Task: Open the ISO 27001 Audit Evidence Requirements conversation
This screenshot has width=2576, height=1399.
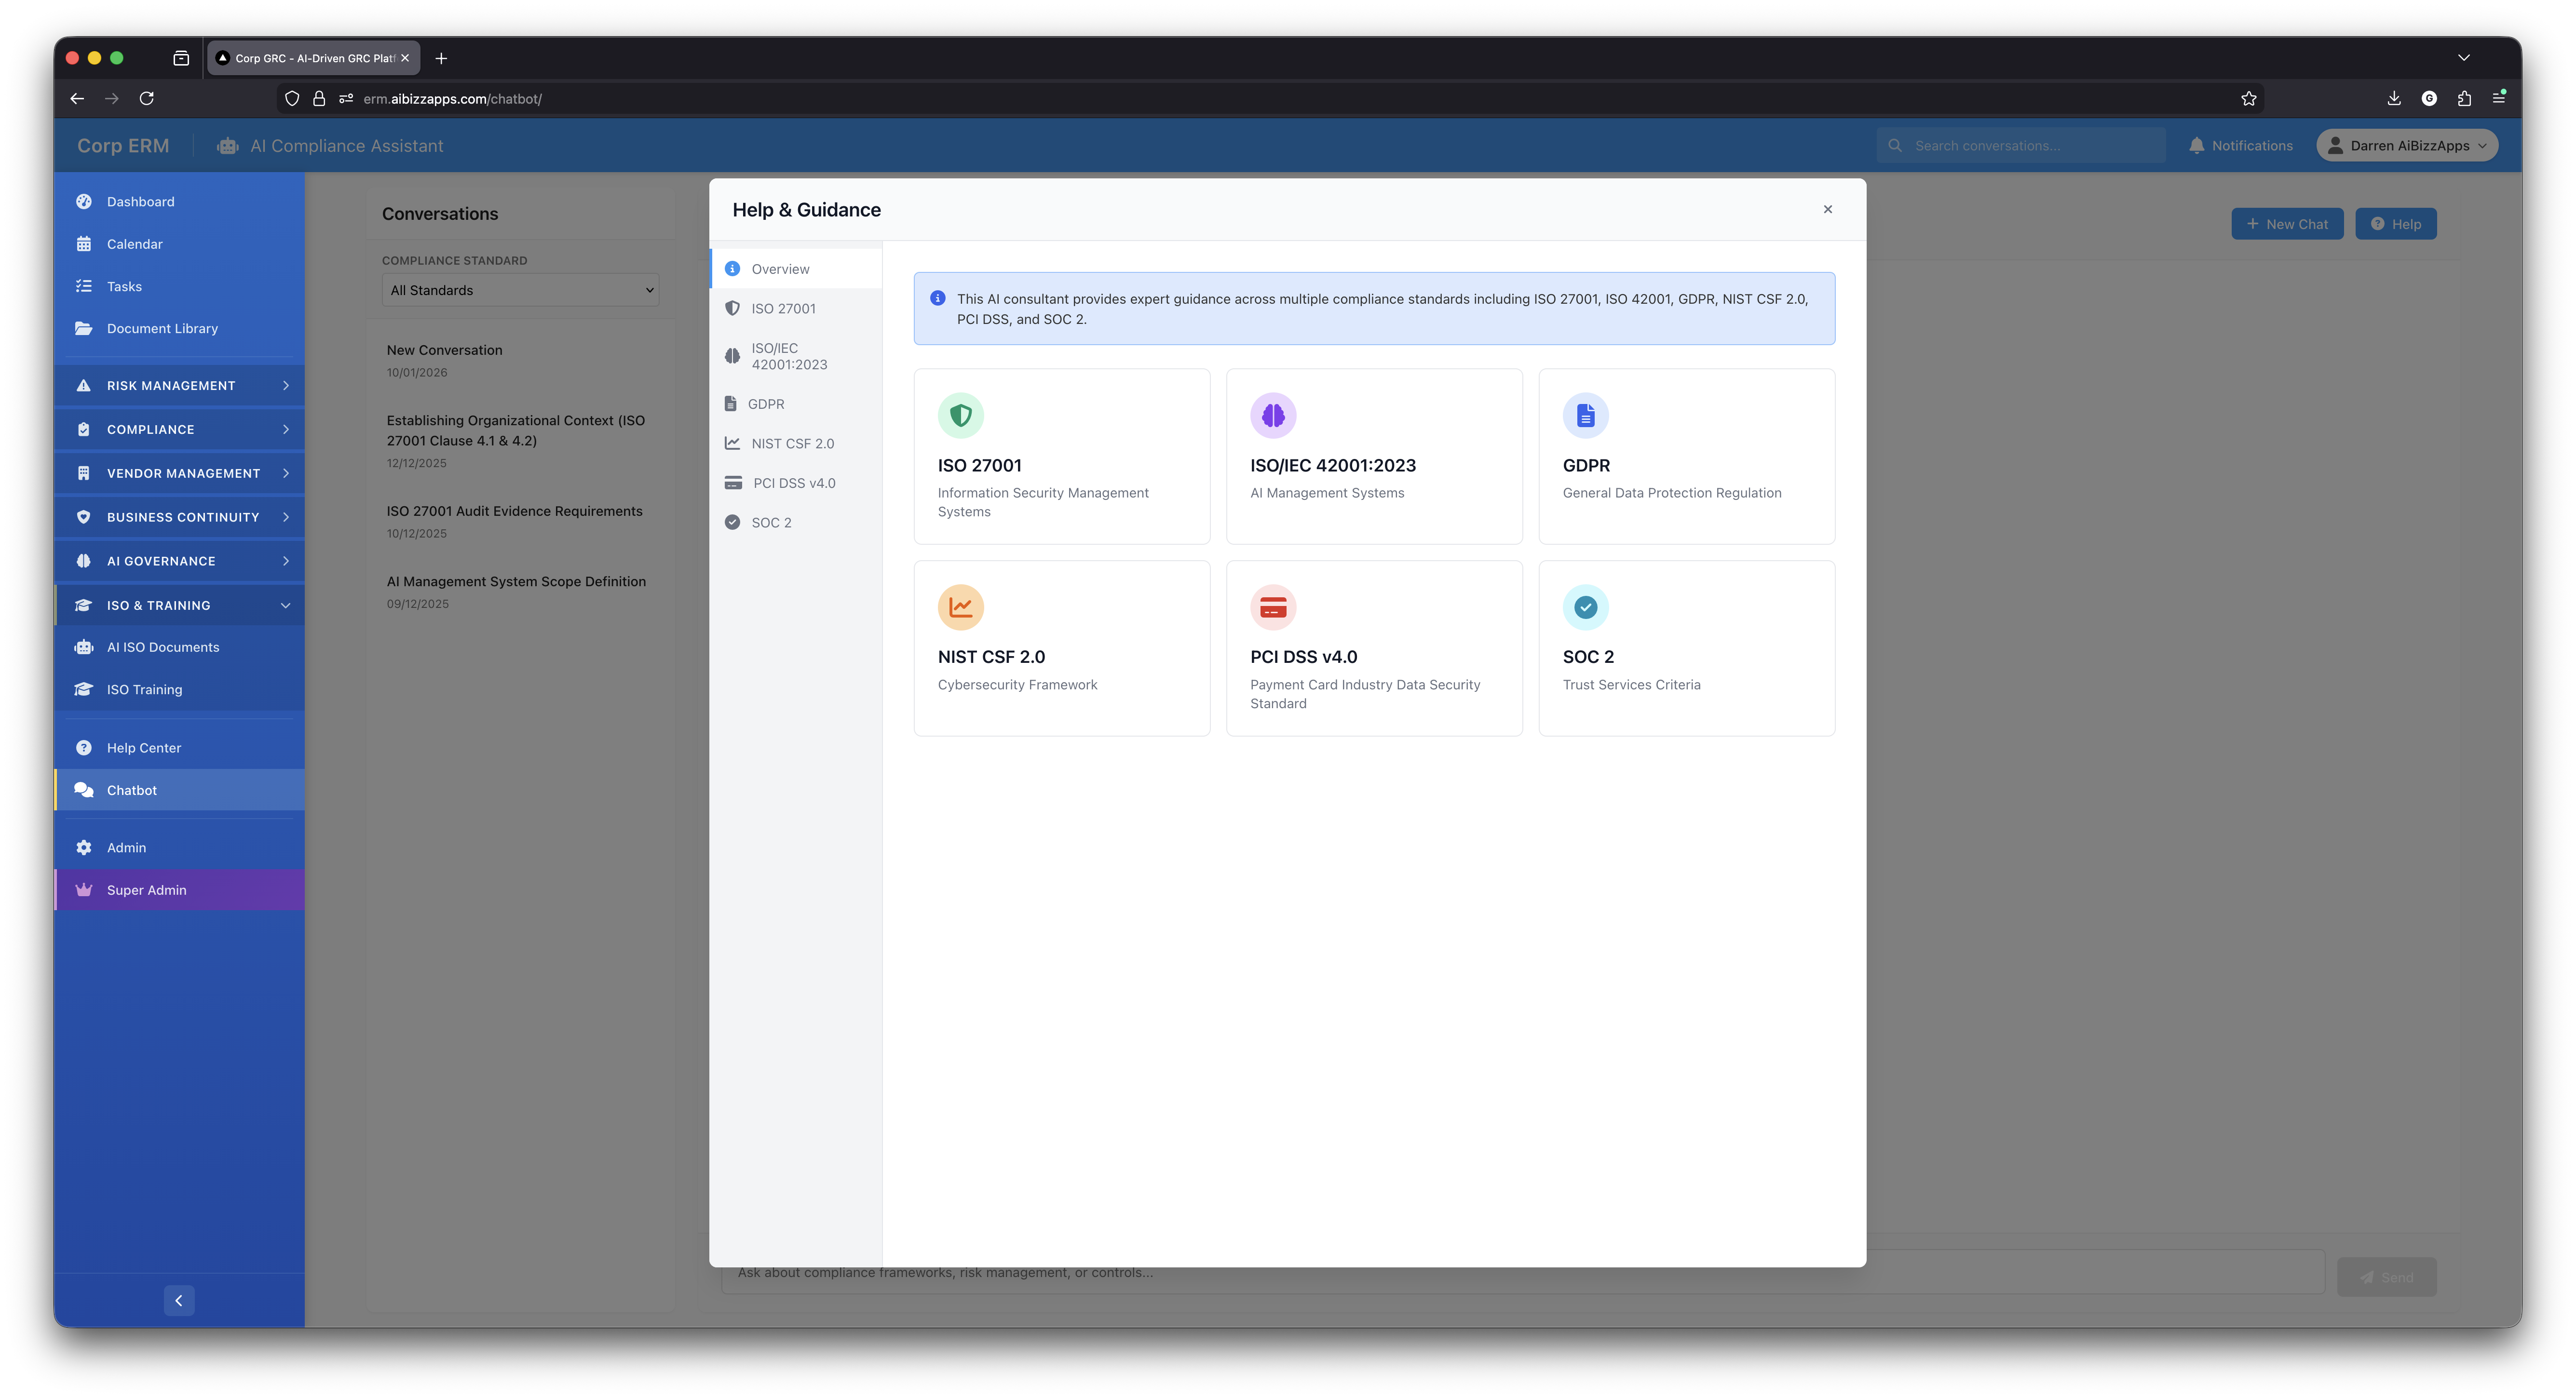Action: pyautogui.click(x=514, y=511)
